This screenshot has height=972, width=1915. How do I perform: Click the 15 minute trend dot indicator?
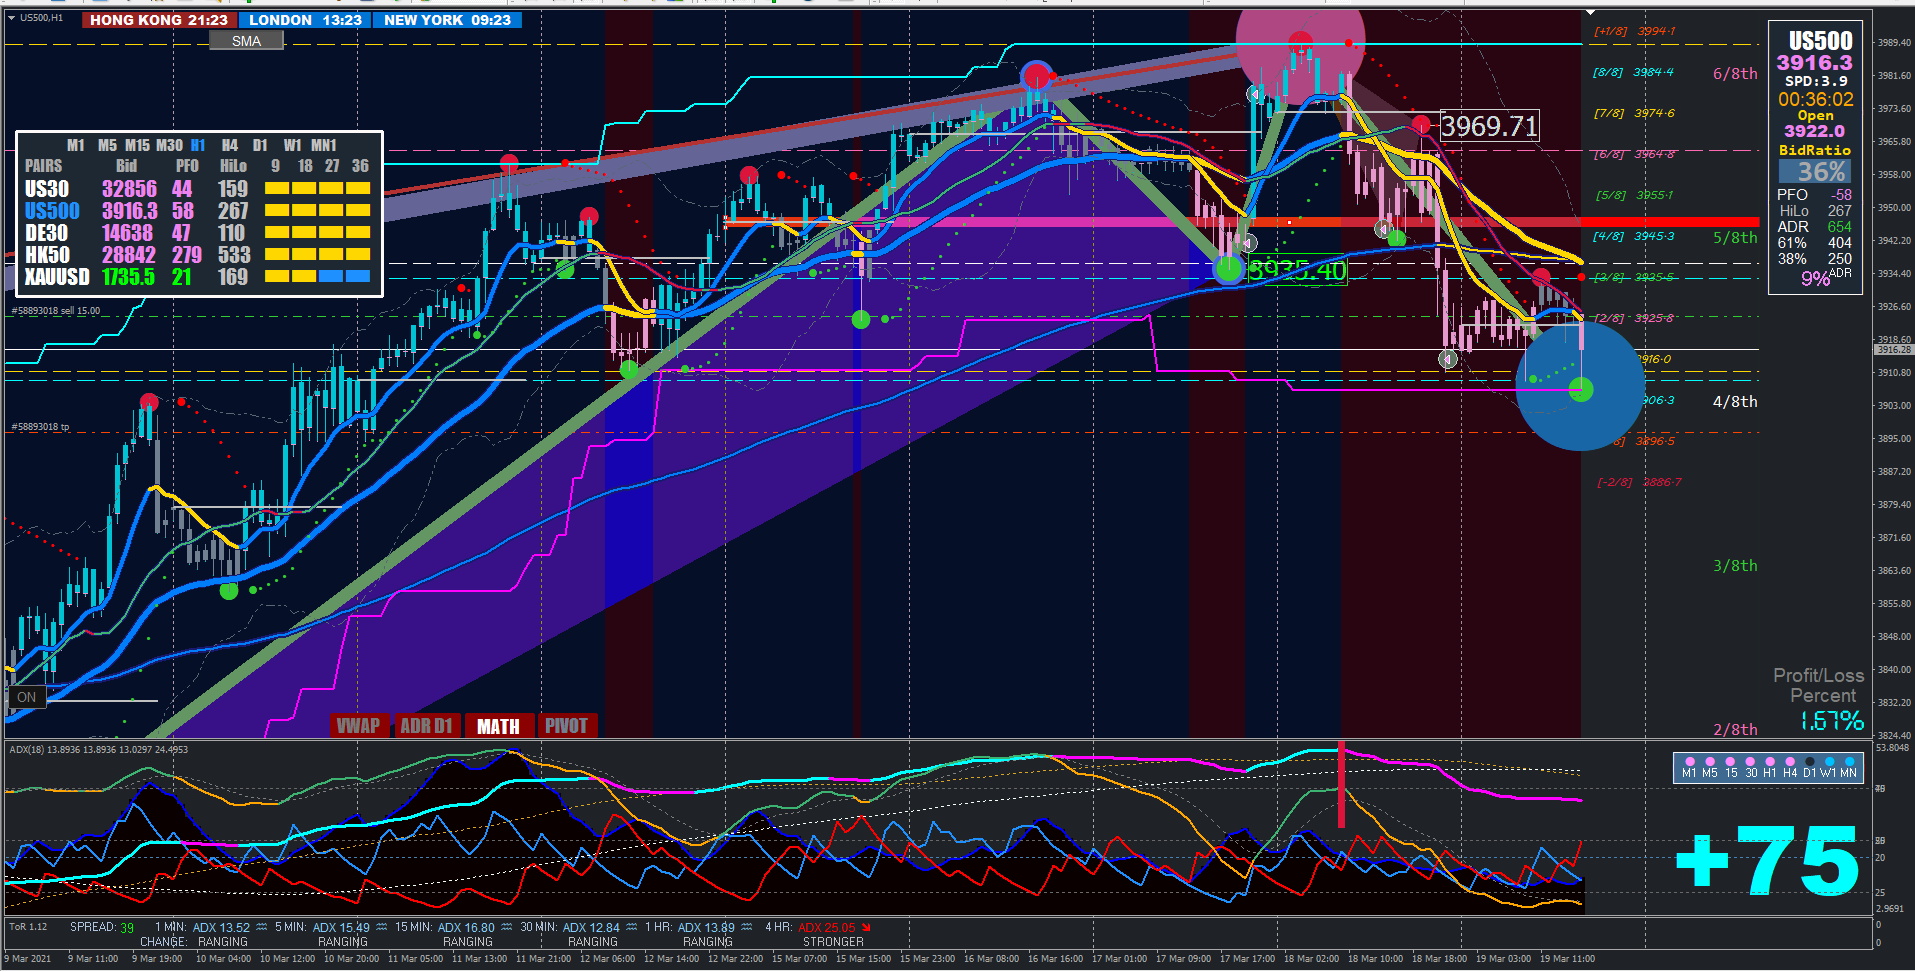(x=1730, y=762)
